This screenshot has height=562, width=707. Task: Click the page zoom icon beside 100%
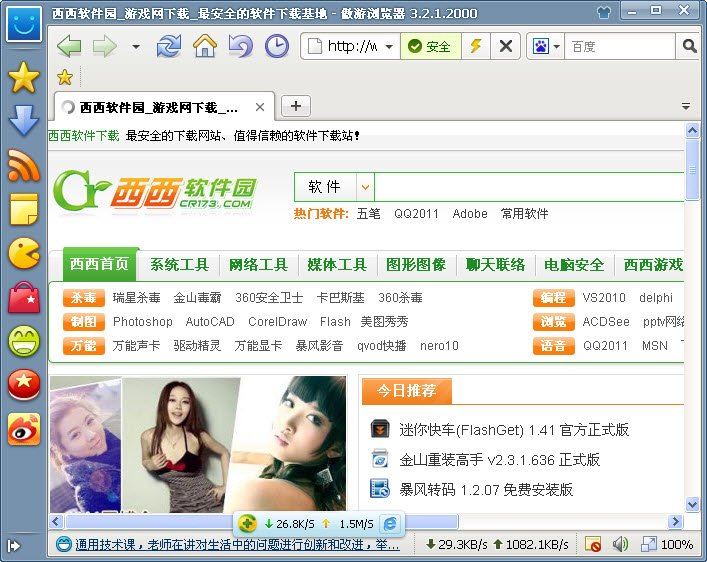click(x=648, y=544)
